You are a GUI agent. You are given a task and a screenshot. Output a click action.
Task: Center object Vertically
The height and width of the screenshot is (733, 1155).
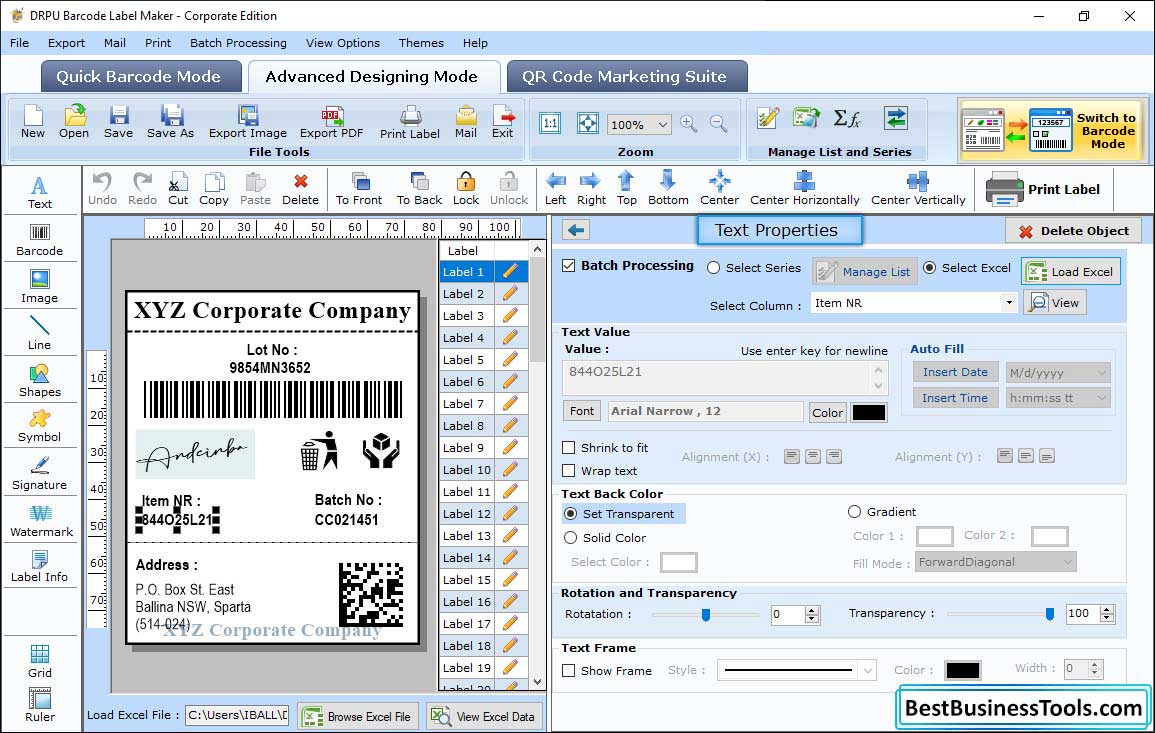918,189
